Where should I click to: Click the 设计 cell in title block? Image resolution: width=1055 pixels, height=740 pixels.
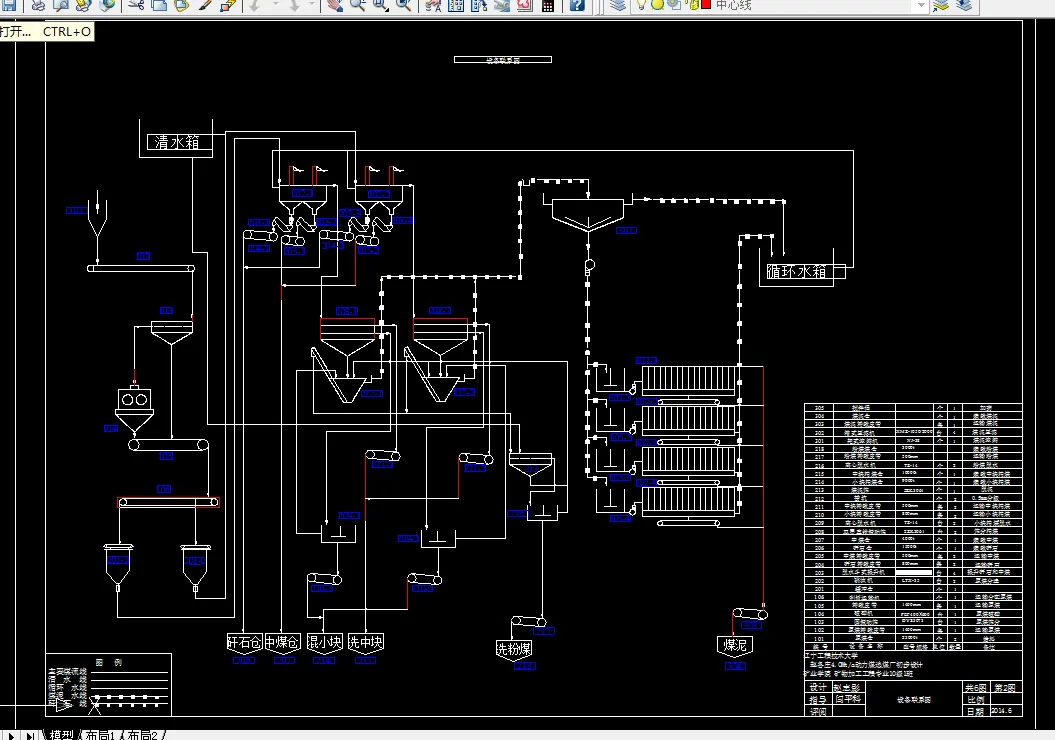tap(818, 688)
